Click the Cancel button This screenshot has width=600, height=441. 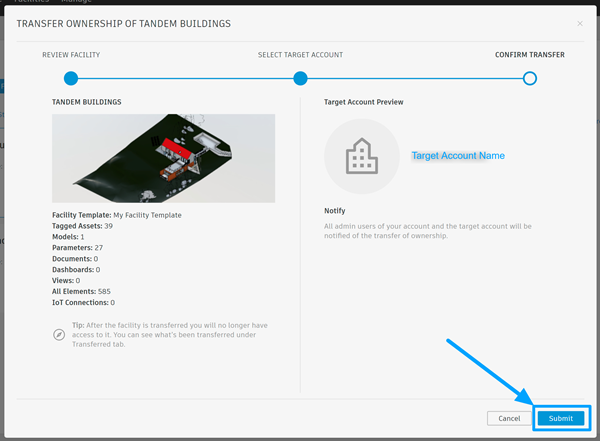pyautogui.click(x=509, y=418)
